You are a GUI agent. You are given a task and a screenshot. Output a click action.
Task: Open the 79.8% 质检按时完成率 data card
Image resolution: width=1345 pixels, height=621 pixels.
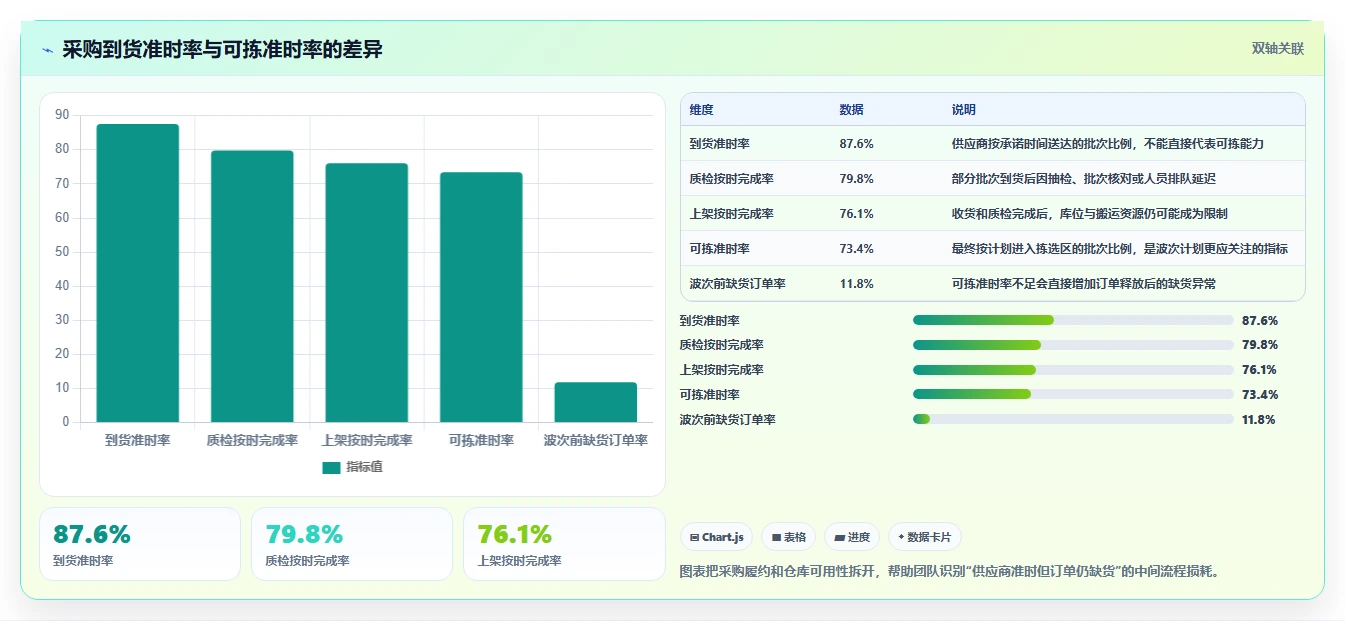click(x=352, y=544)
